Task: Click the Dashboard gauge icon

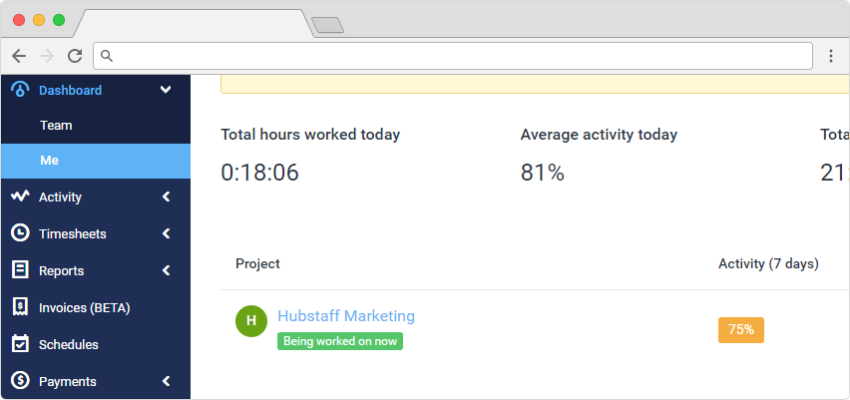Action: coord(20,89)
